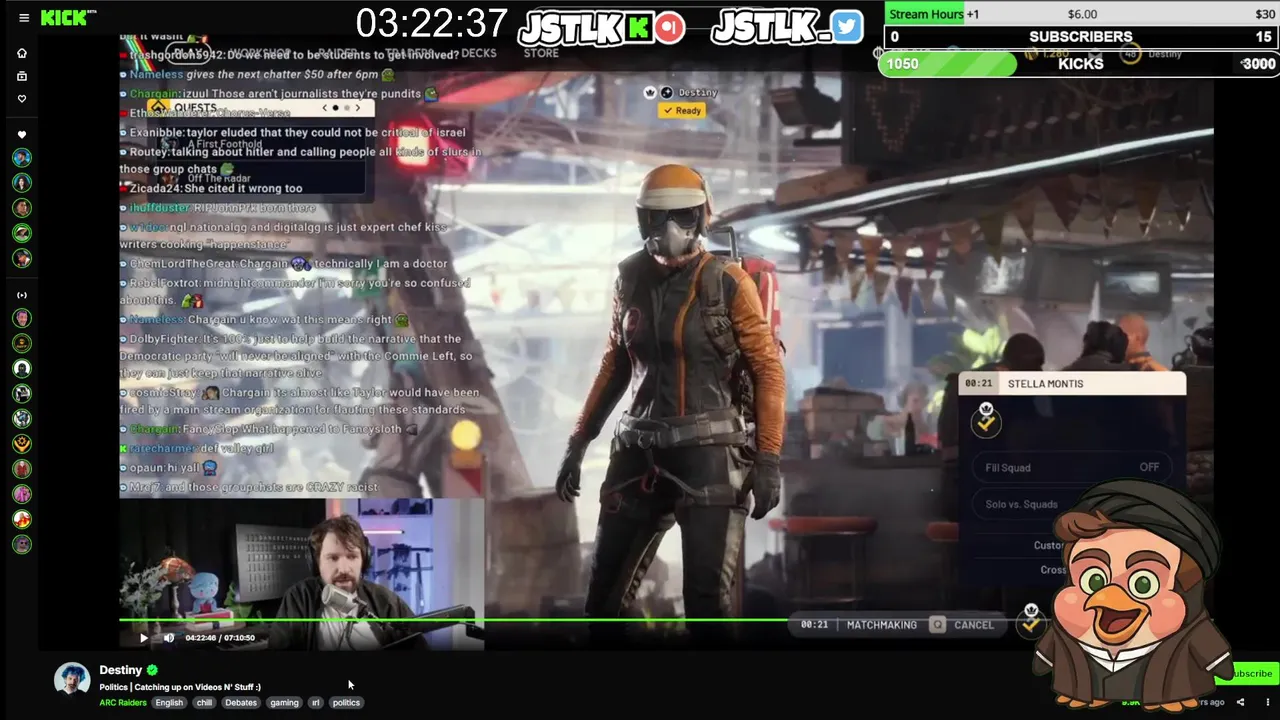Viewport: 1280px width, 720px height.
Task: Click the stream title 'Politics | Catching up on Videos'
Action: pos(180,687)
